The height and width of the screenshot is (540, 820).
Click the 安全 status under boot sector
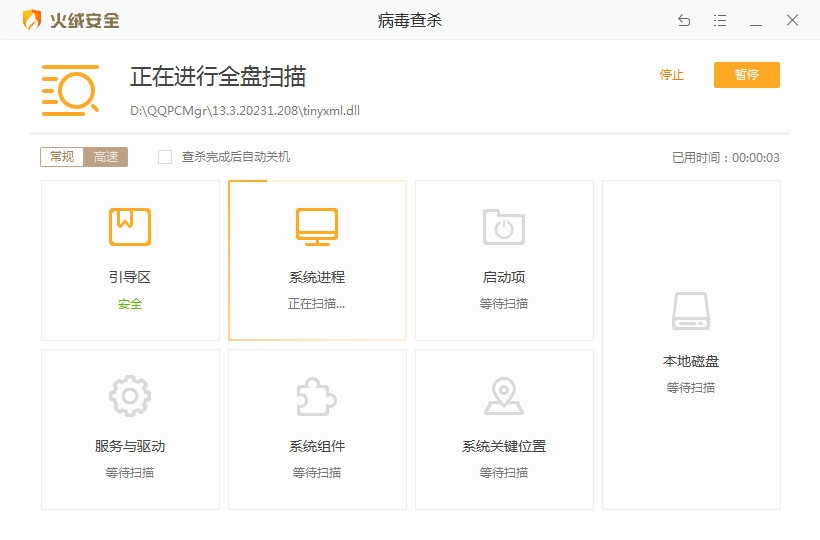coord(130,304)
